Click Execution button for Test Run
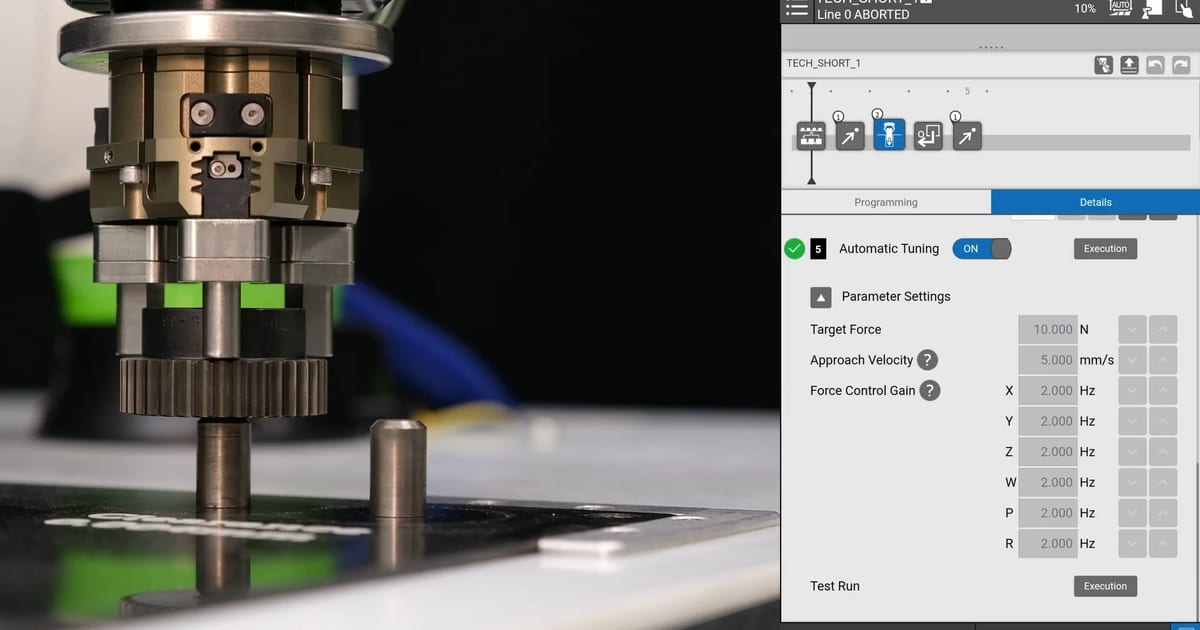Screen dimensions: 1200x630 pyautogui.click(x=1105, y=586)
